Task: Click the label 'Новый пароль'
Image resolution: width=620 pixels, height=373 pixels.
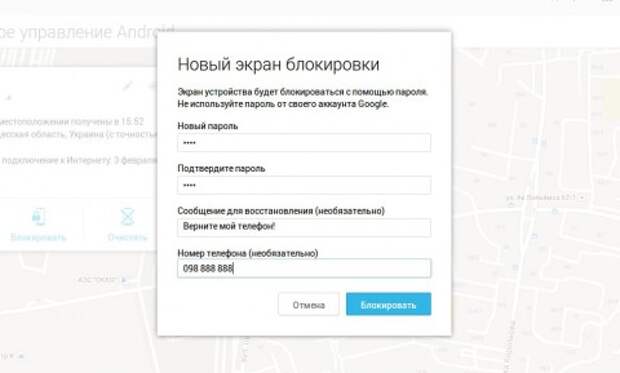Action: [x=208, y=126]
